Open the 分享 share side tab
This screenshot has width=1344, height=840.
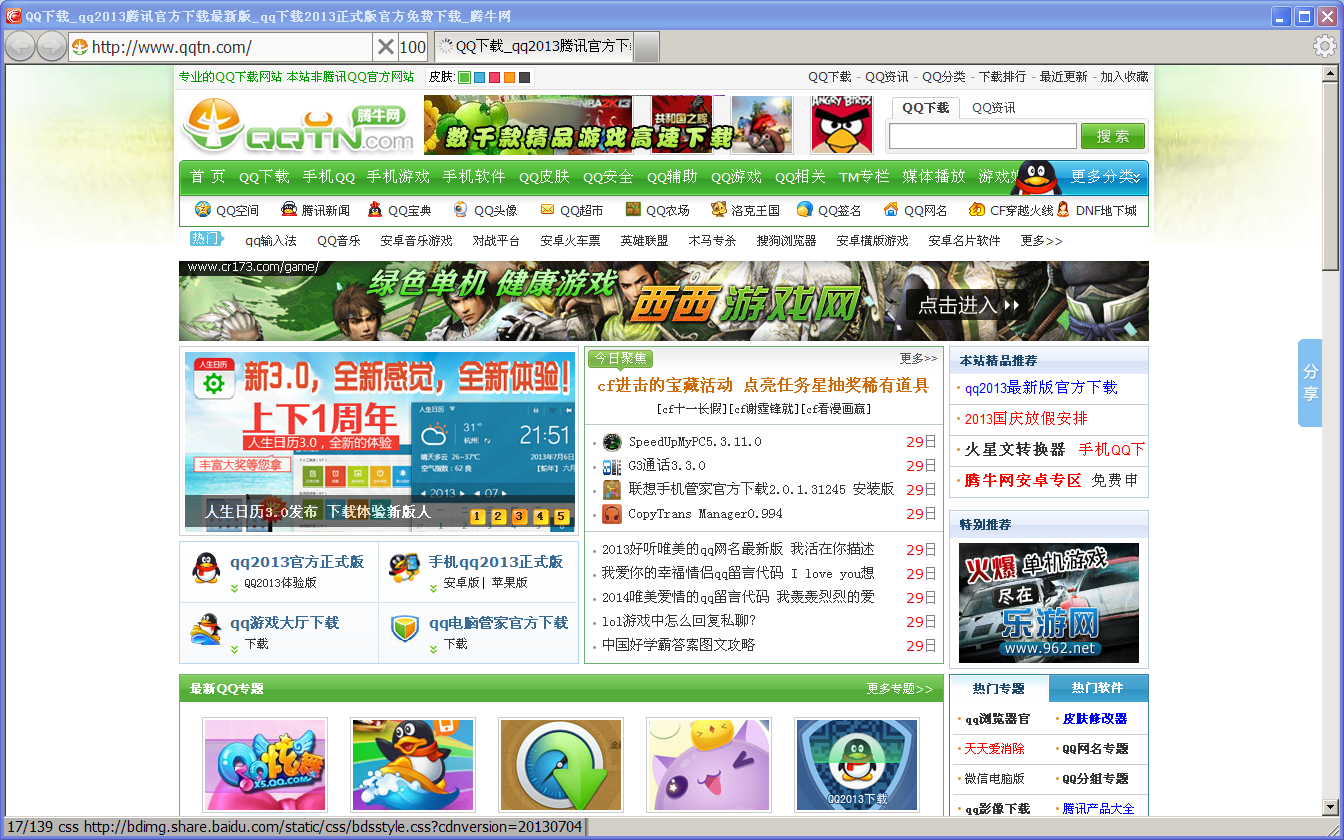click(1310, 383)
